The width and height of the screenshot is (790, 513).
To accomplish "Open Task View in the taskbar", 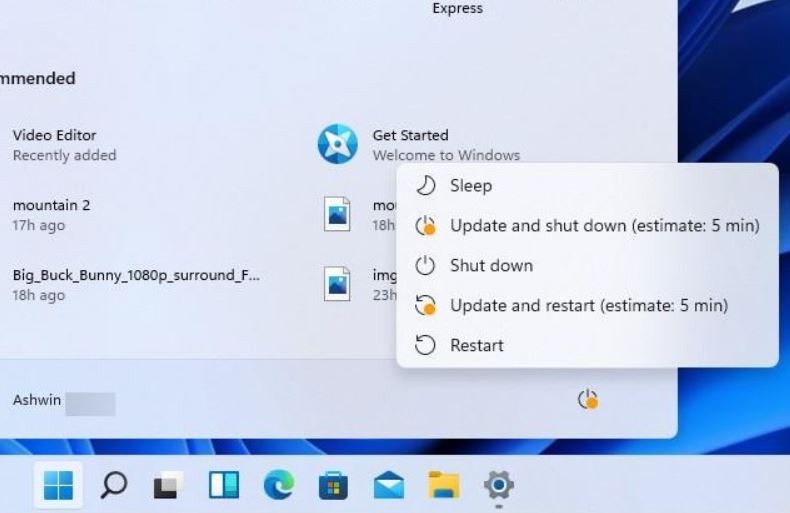I will pos(168,485).
